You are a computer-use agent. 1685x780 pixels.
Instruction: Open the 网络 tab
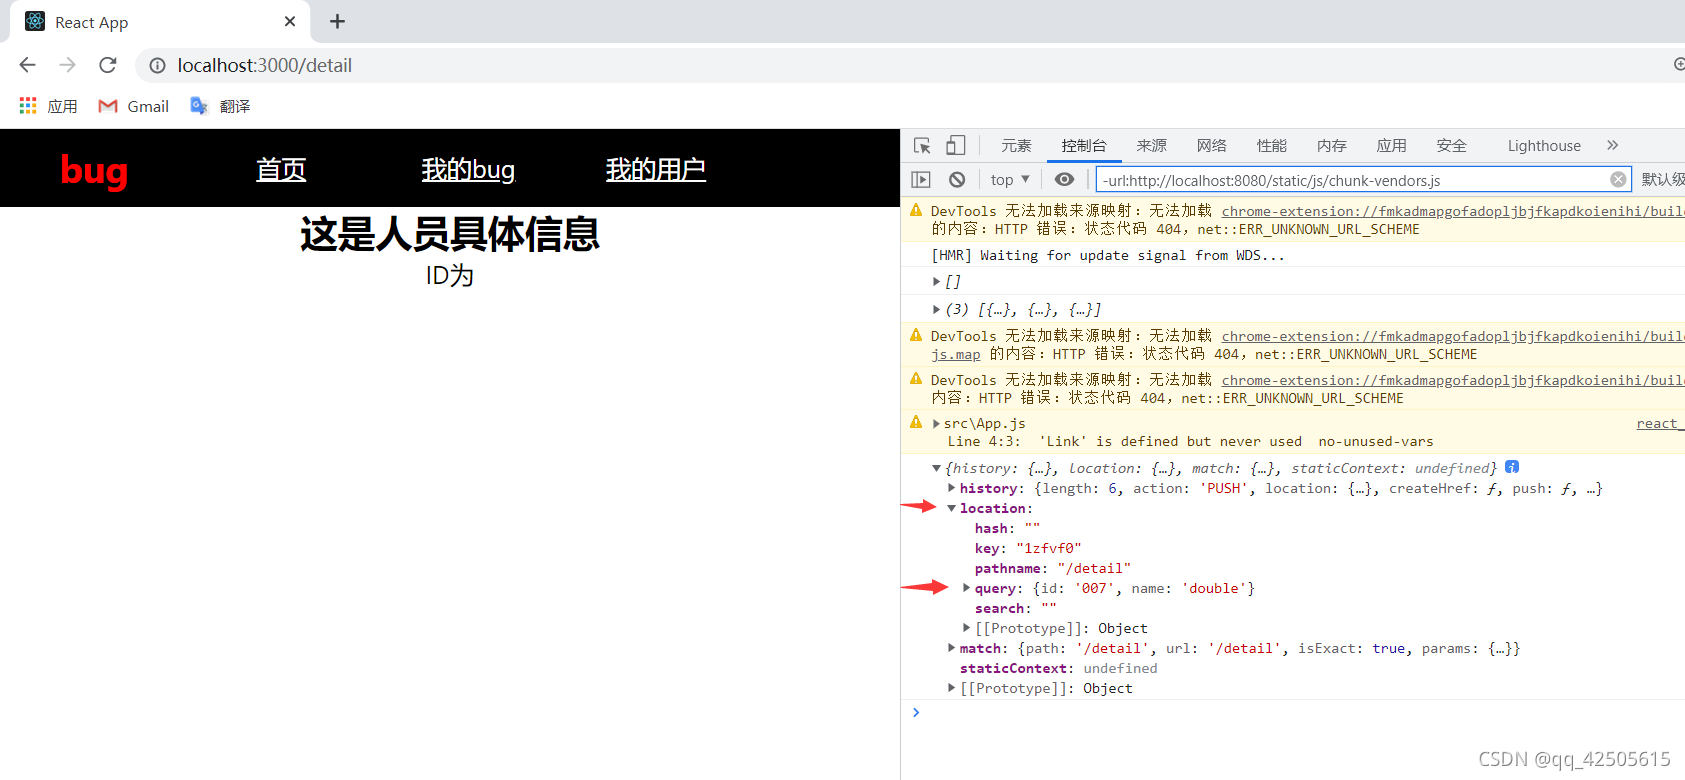coord(1211,146)
